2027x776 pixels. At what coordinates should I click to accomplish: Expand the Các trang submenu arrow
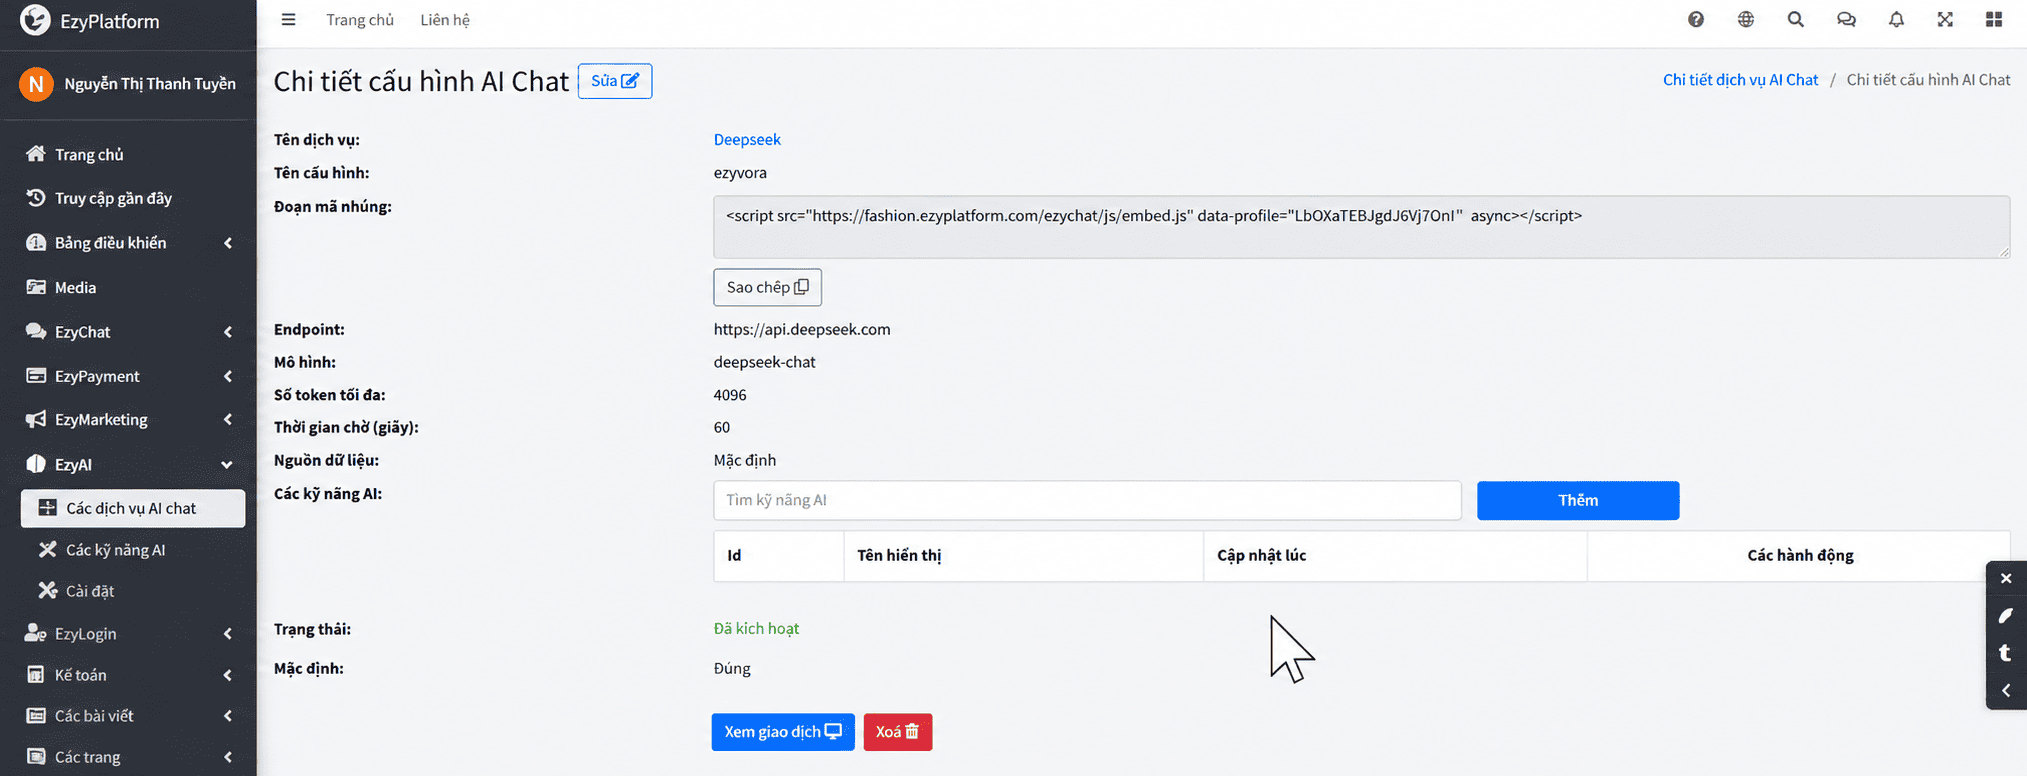click(228, 757)
